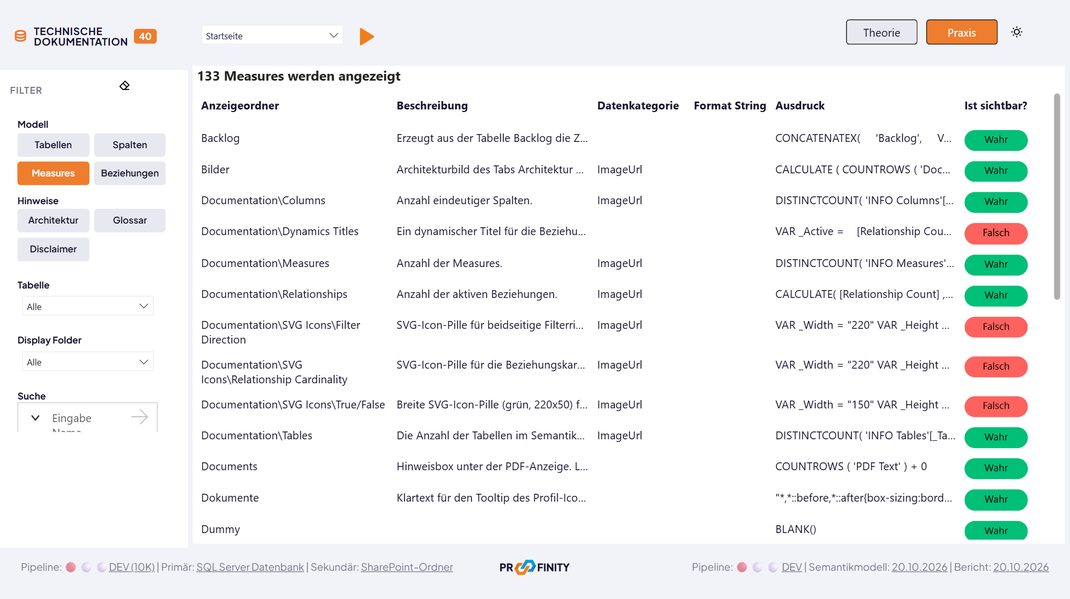Click 'Anzahl der aktiven Beziehungen.' description
The width and height of the screenshot is (1070, 599).
[x=477, y=294]
